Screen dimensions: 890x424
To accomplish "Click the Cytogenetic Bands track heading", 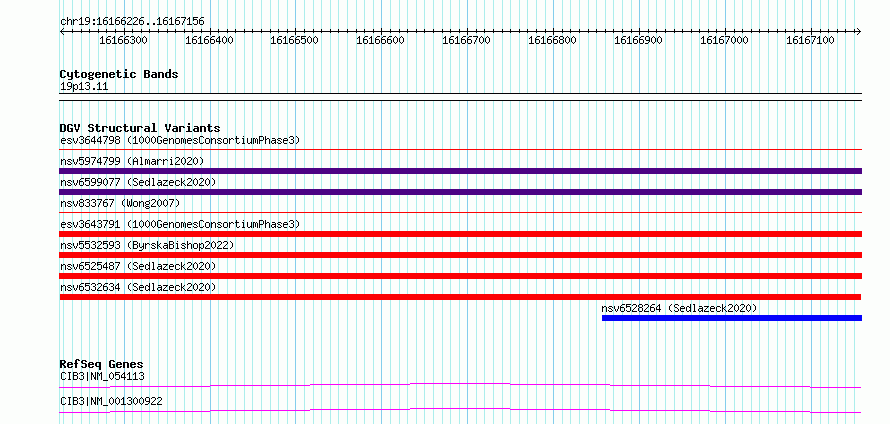I will click(x=119, y=74).
